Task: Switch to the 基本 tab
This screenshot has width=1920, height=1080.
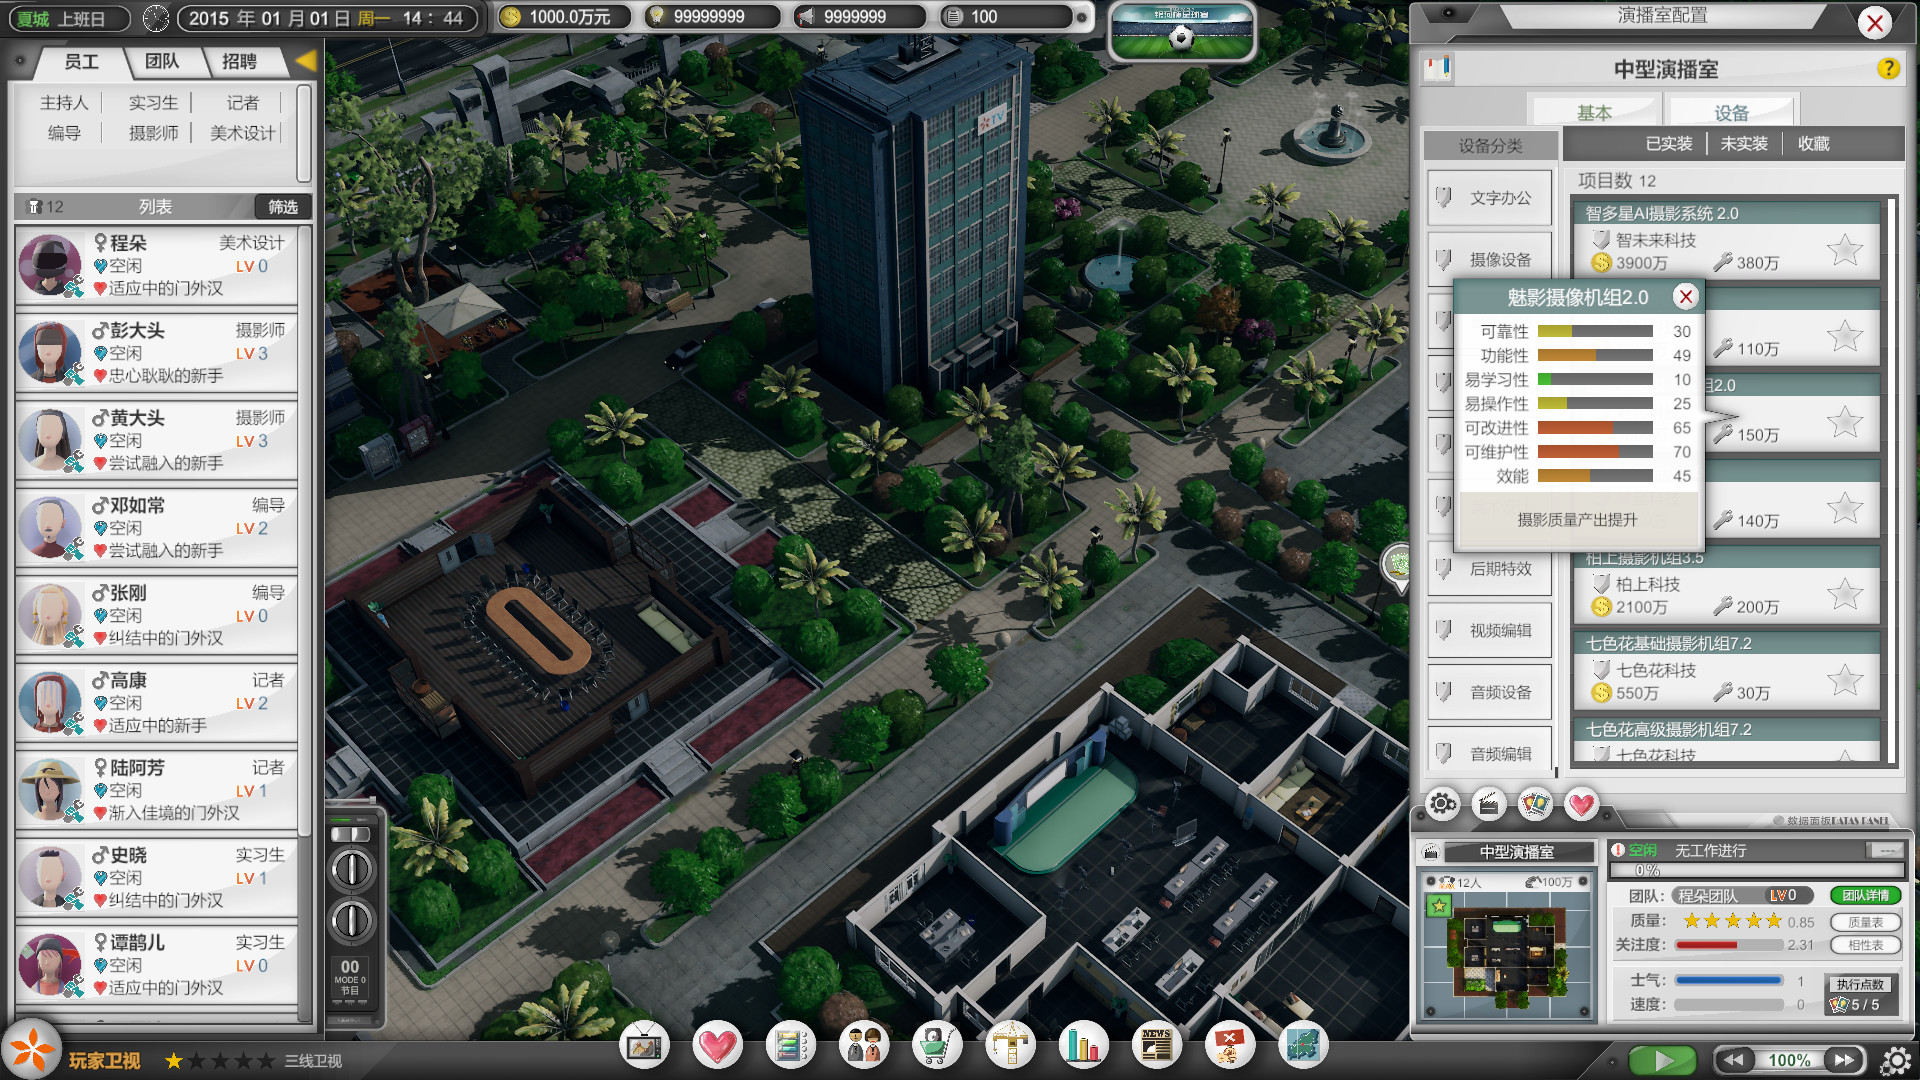Action: point(1594,113)
